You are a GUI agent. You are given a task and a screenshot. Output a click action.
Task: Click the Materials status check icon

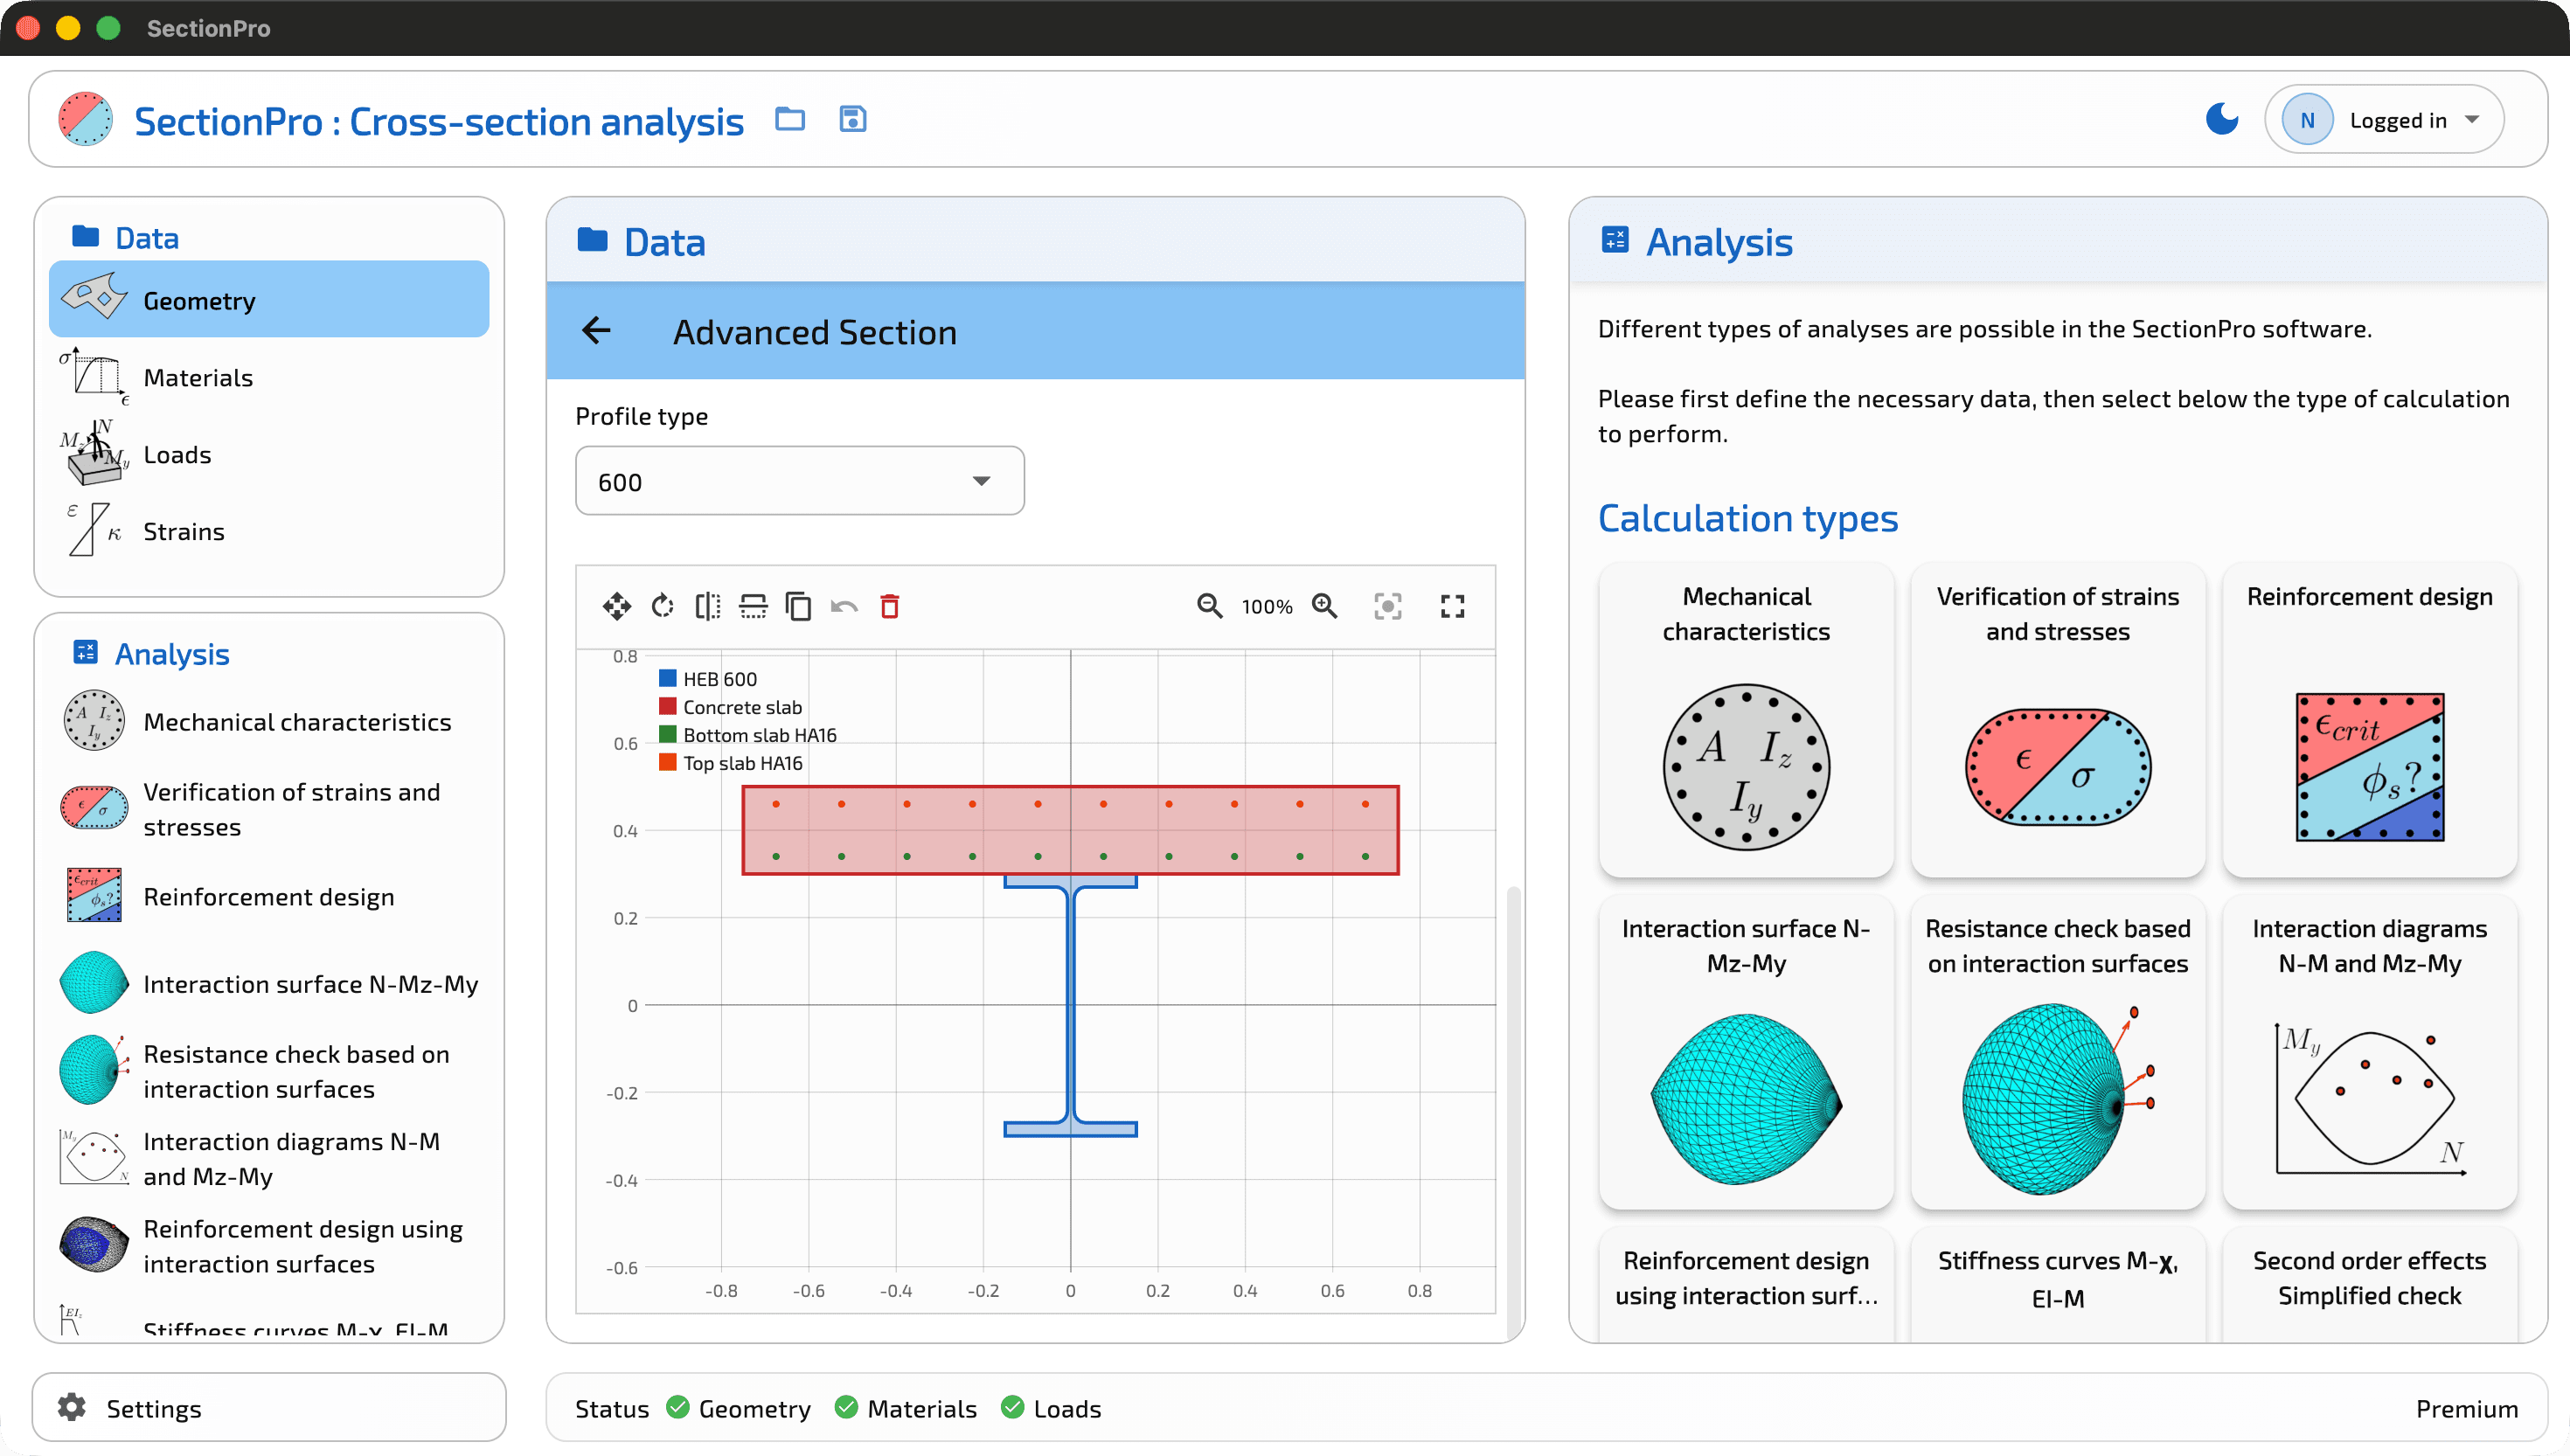846,1408
